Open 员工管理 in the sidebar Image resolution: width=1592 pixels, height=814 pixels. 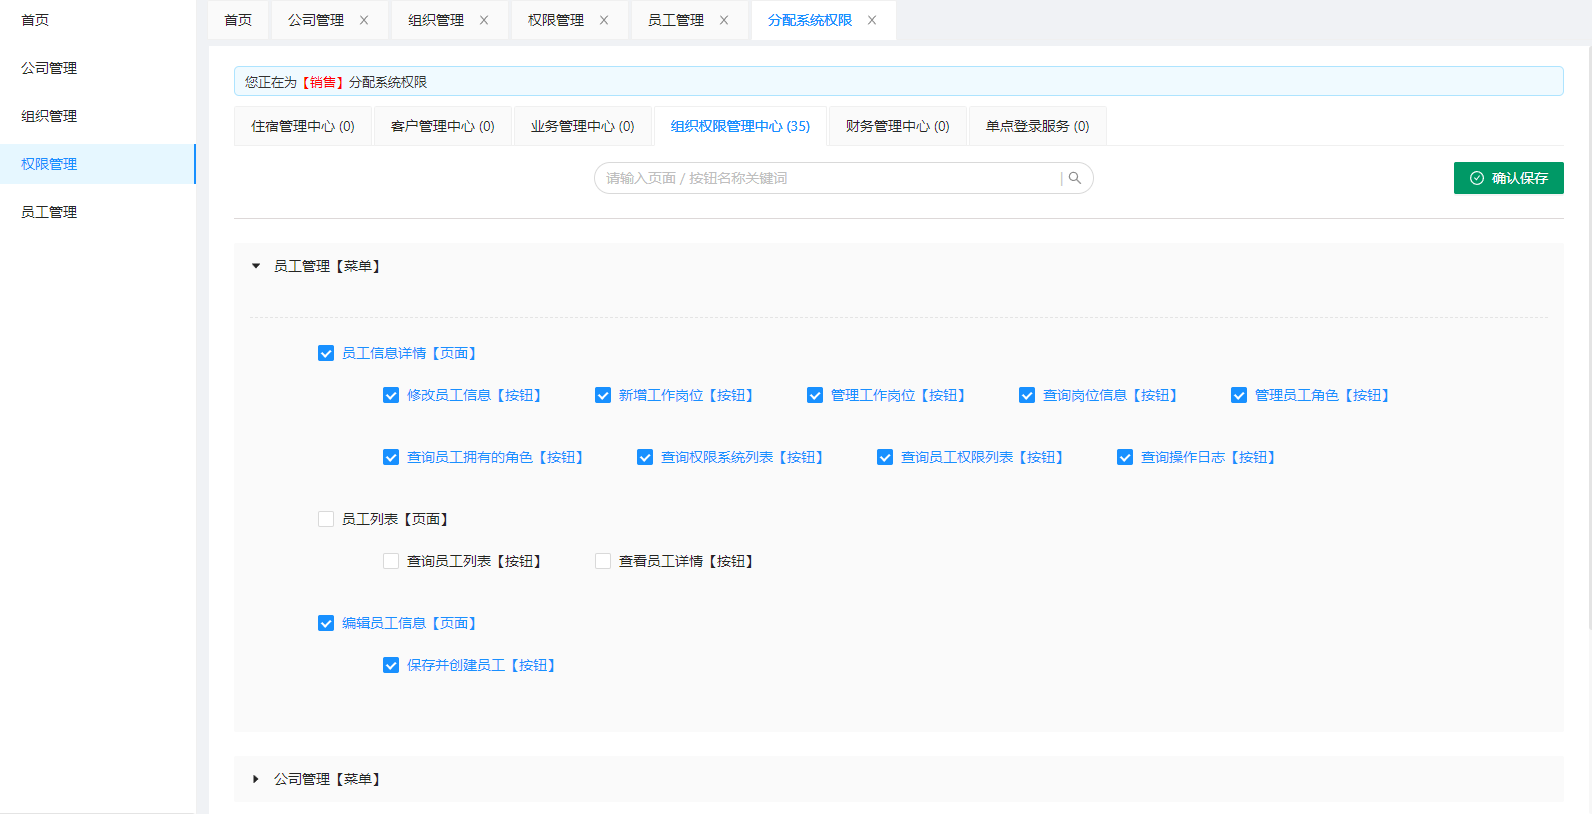click(98, 212)
